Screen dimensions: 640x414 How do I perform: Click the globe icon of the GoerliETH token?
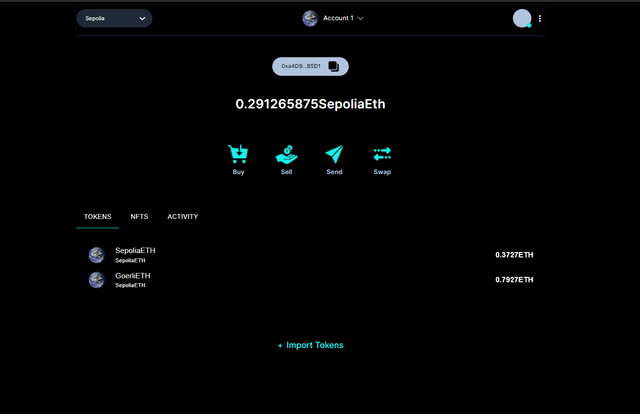coord(96,280)
